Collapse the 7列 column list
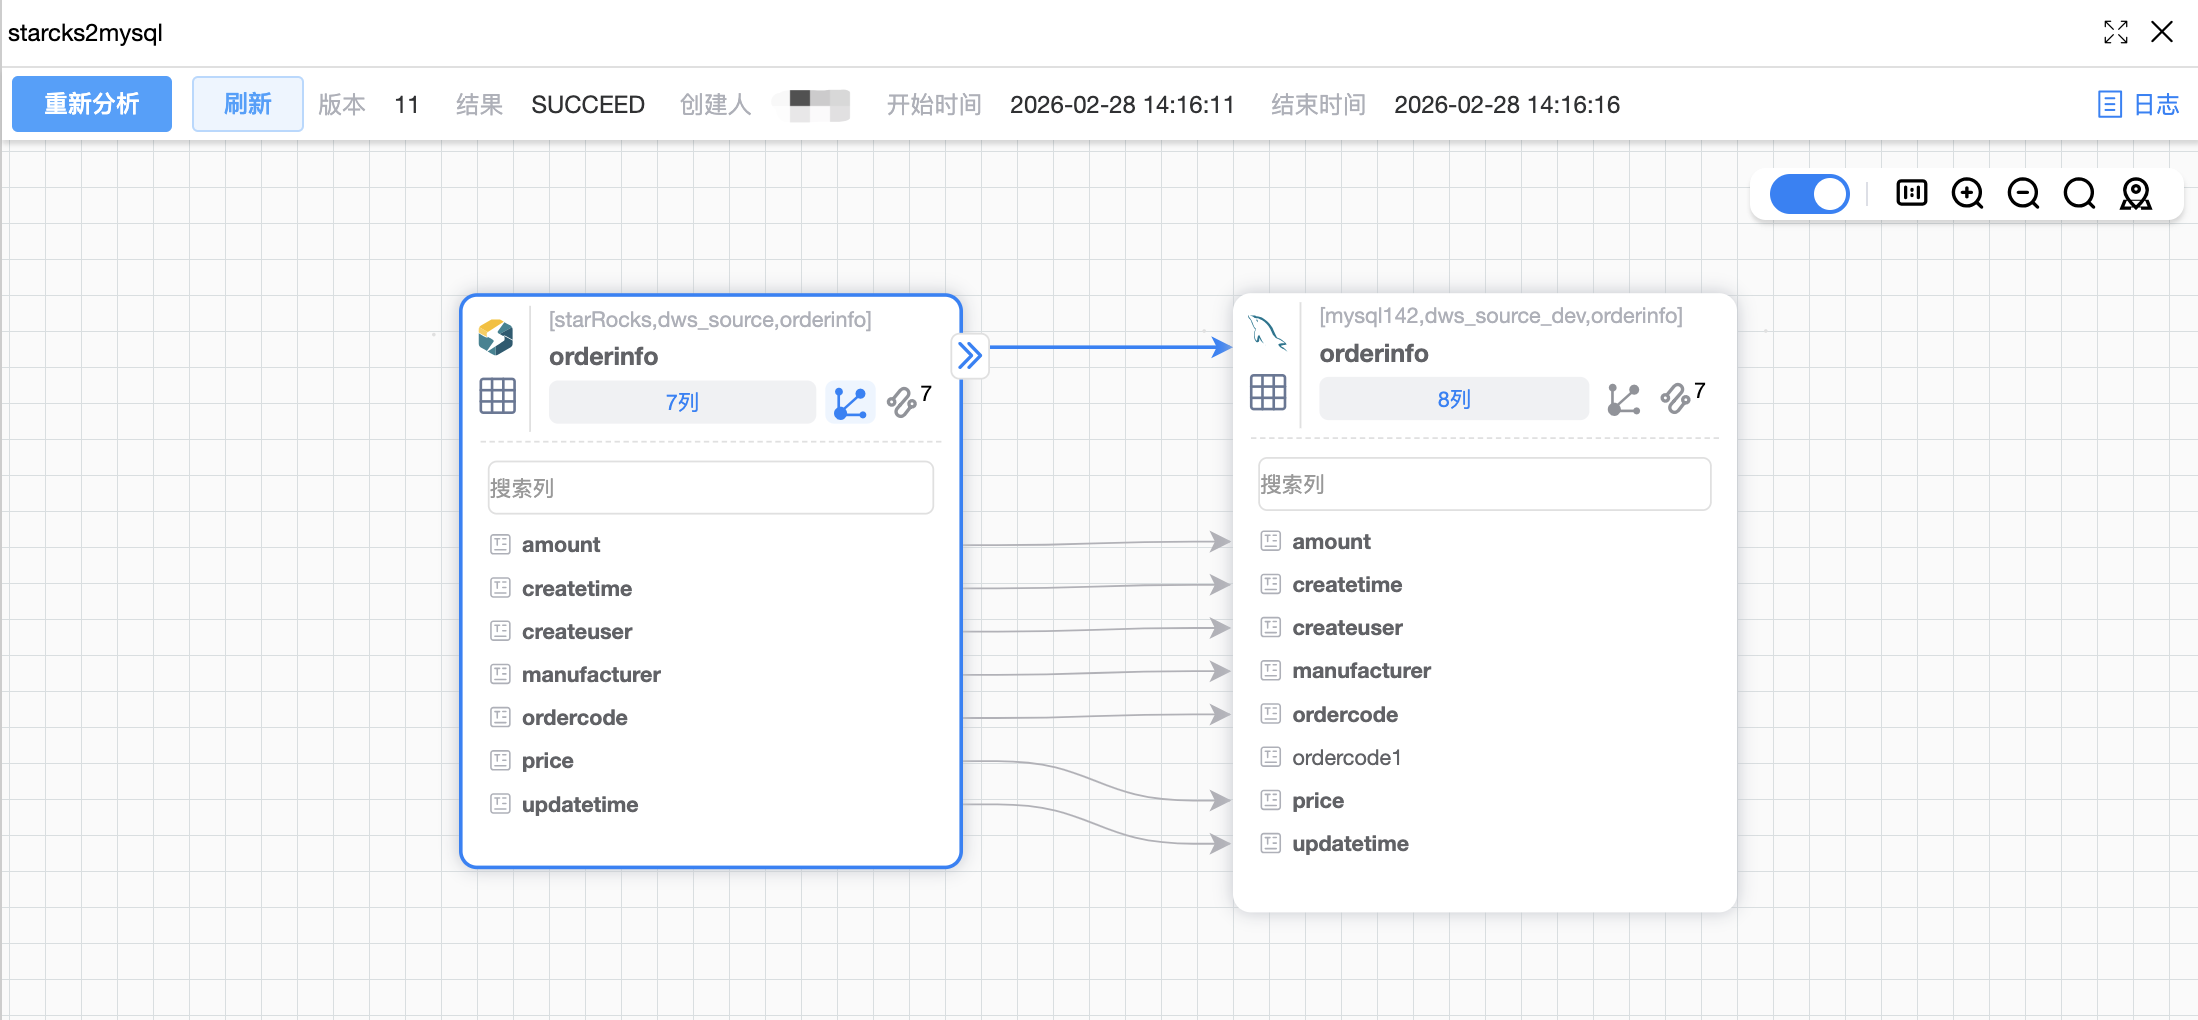The image size is (2198, 1020). point(682,402)
